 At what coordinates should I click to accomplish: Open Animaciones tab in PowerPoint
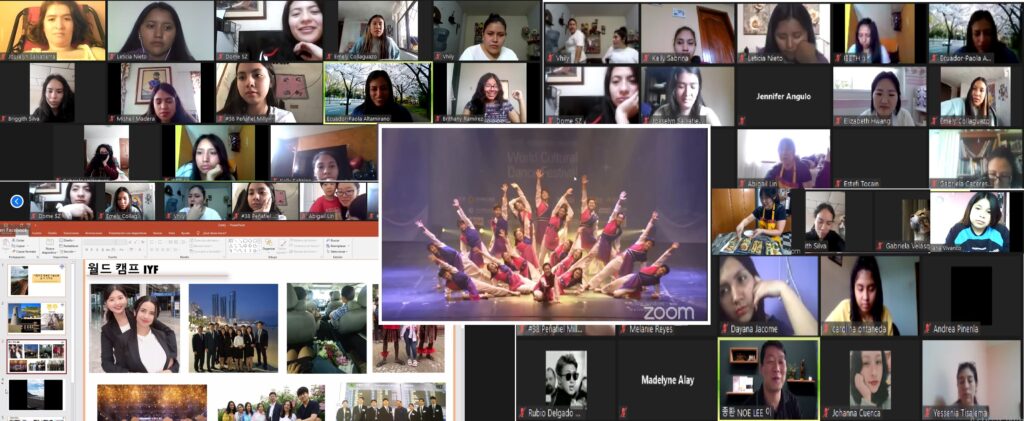click(x=93, y=233)
